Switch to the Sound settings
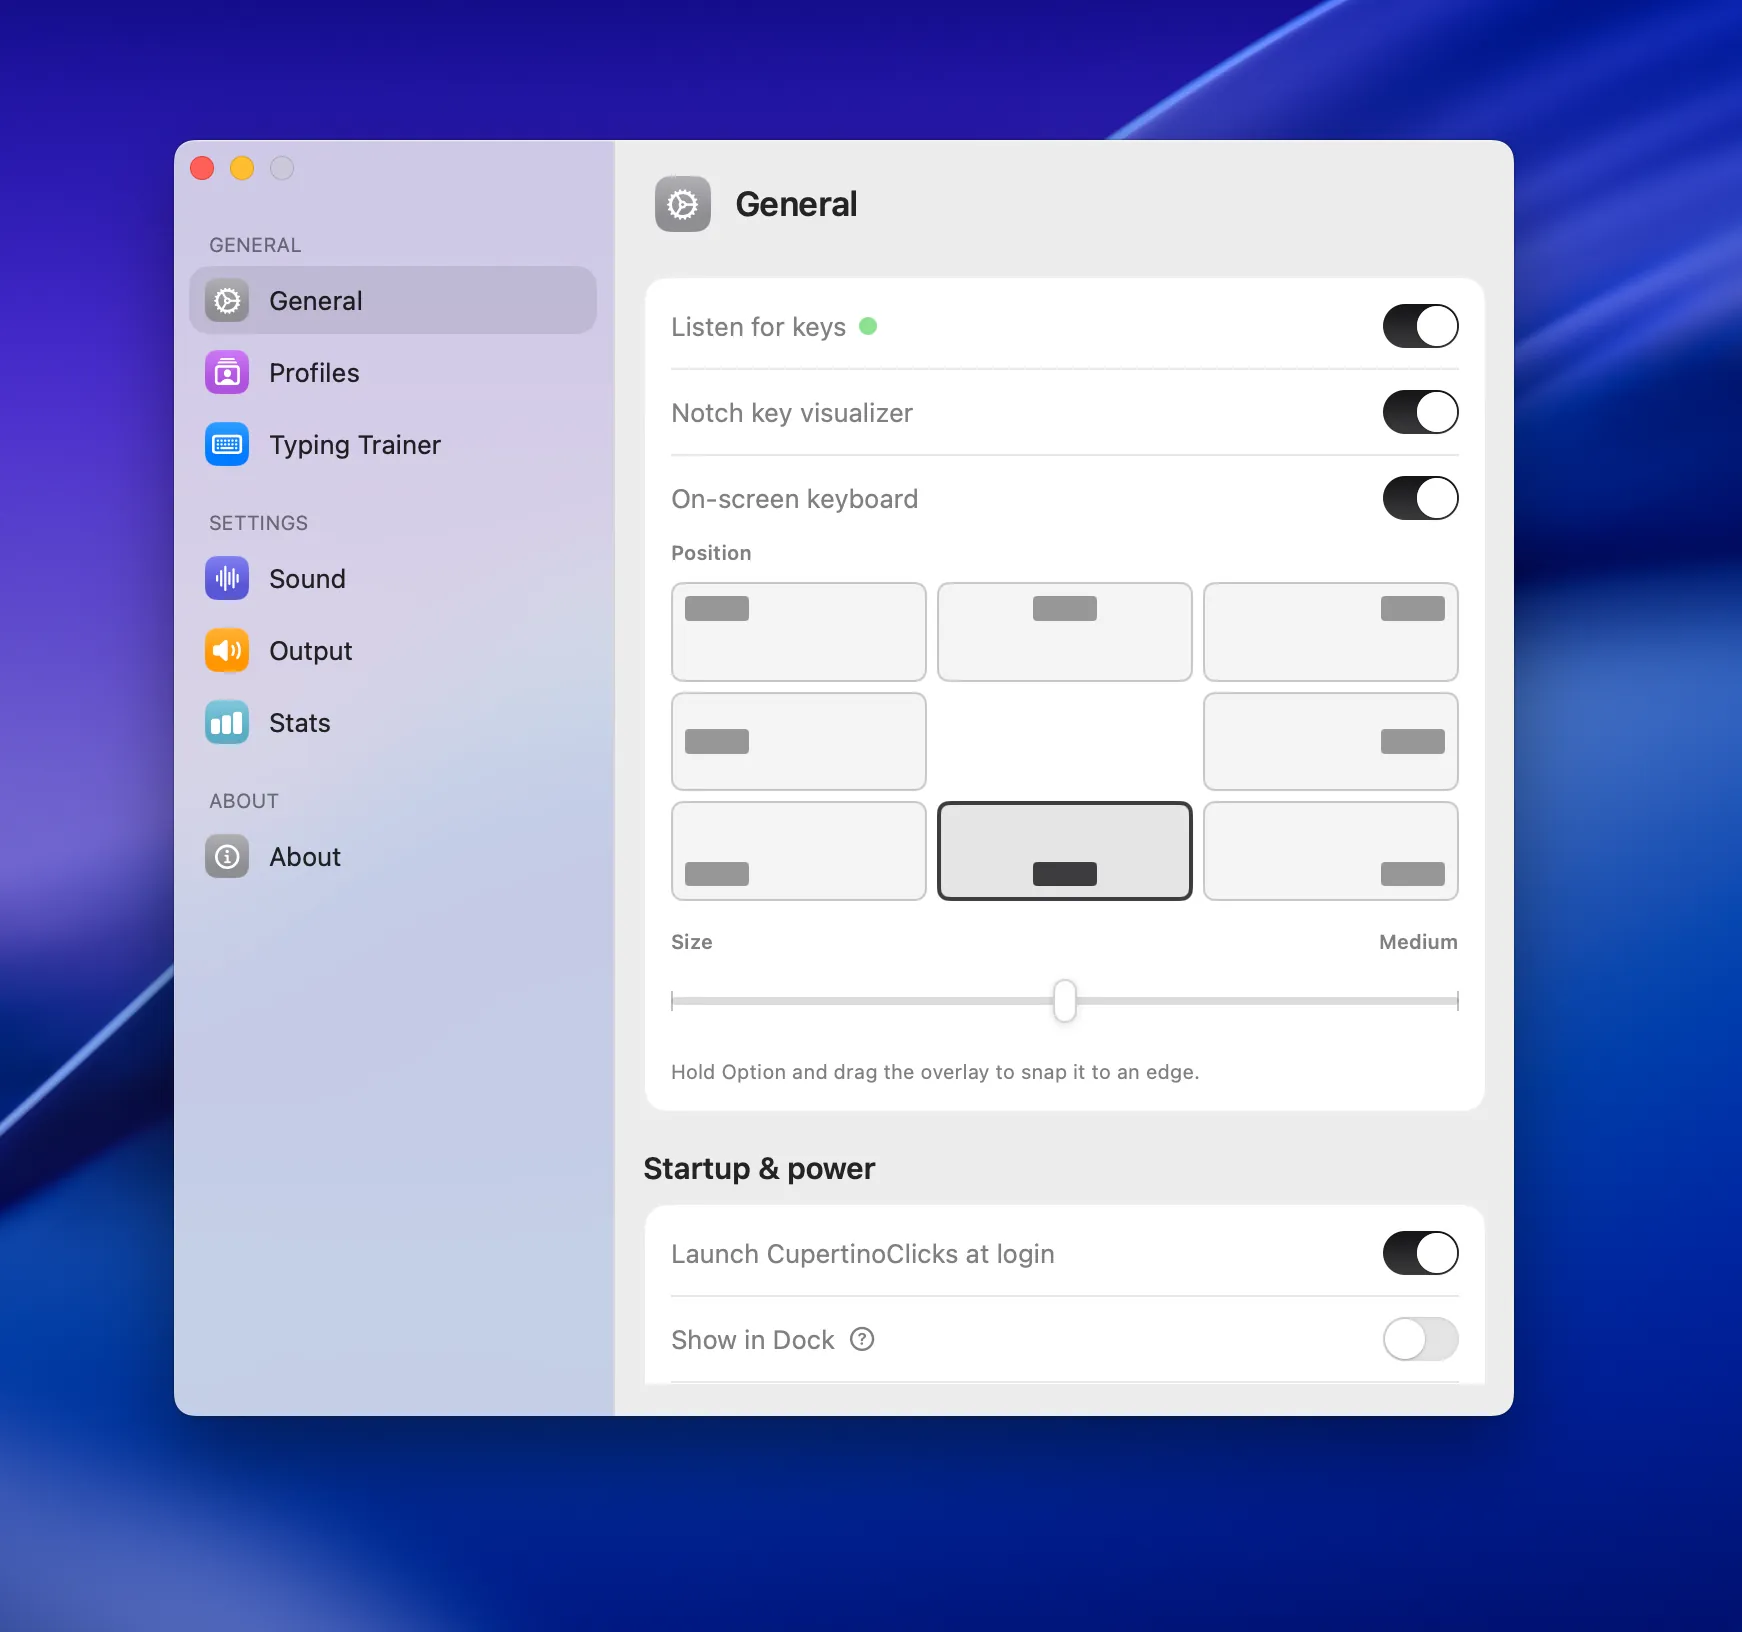The image size is (1742, 1632). coord(393,579)
